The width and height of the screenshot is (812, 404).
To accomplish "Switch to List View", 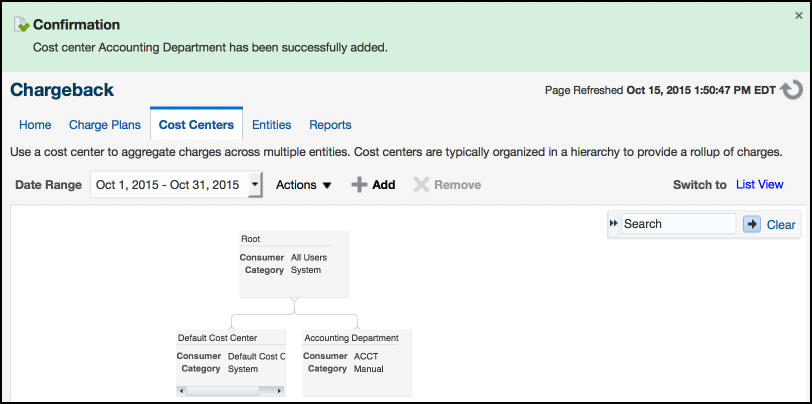I will [x=759, y=185].
